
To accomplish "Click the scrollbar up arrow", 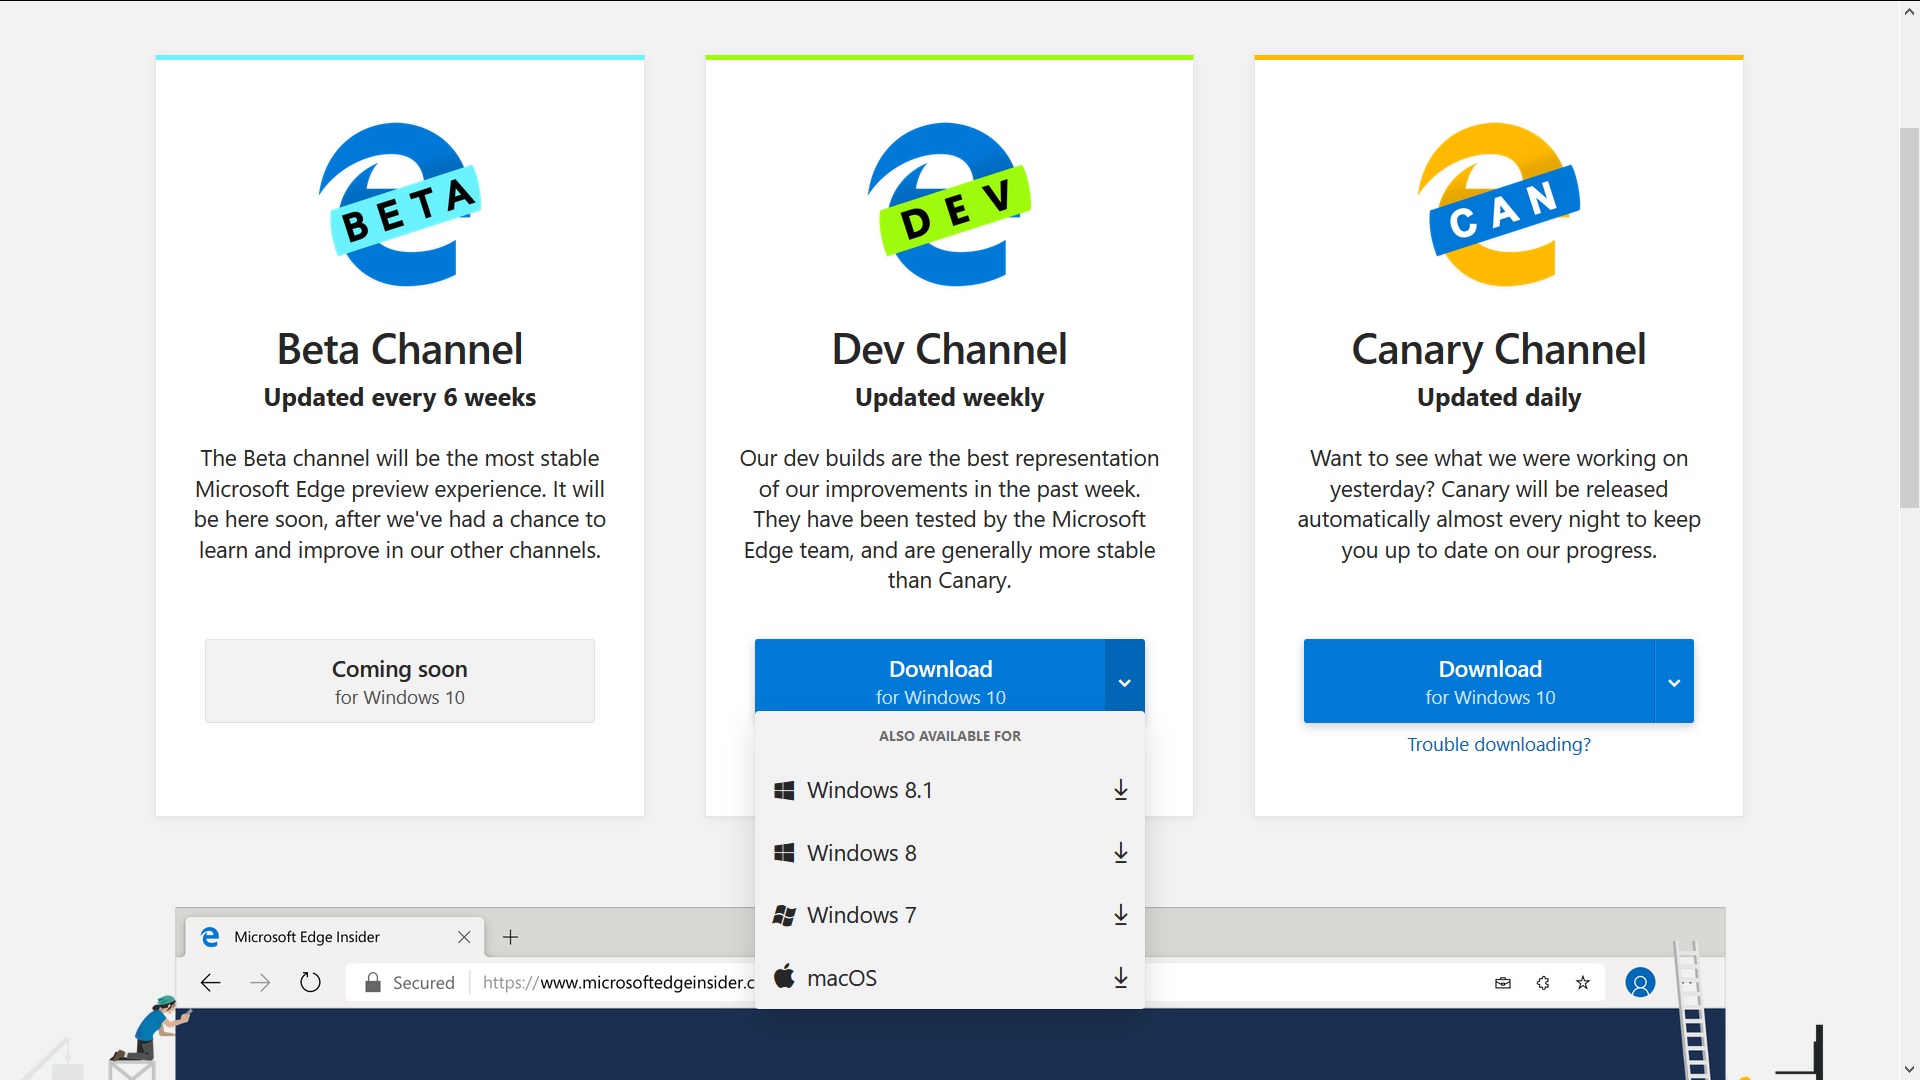I will point(1909,11).
